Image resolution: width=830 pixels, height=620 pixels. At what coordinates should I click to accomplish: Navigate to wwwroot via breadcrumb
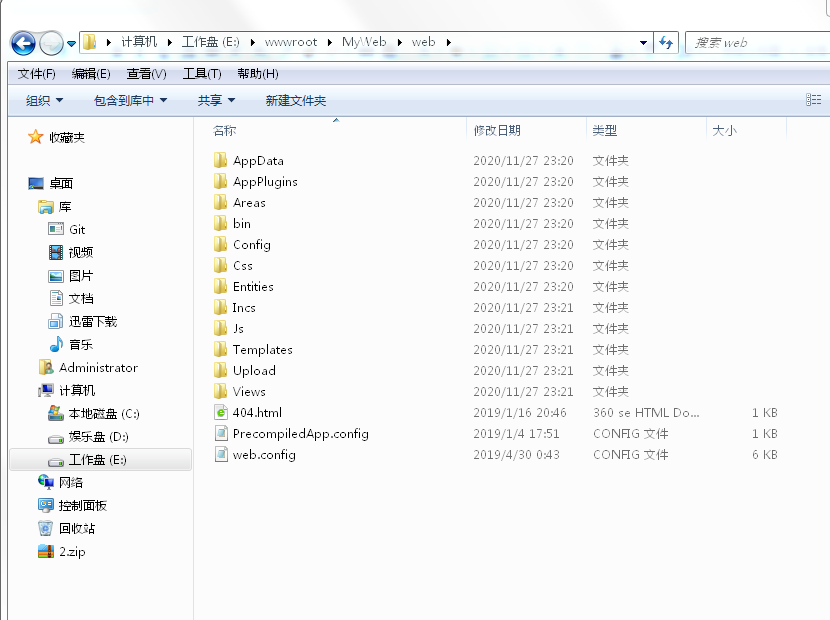pyautogui.click(x=294, y=42)
